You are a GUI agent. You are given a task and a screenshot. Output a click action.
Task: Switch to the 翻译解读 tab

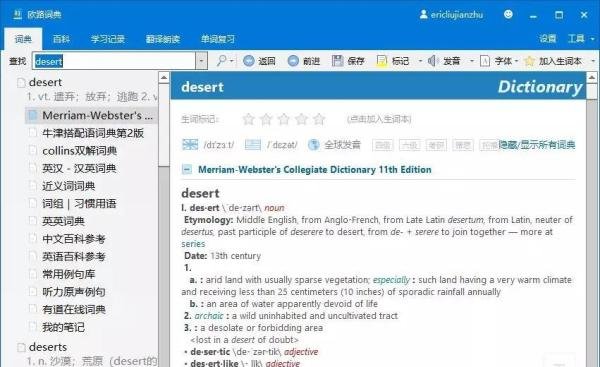pyautogui.click(x=163, y=39)
